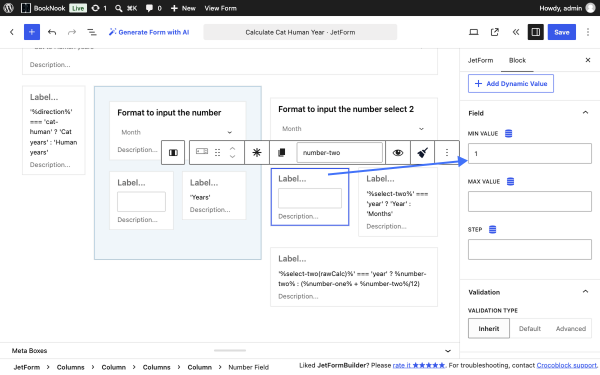Select Default validation type

tap(530, 328)
